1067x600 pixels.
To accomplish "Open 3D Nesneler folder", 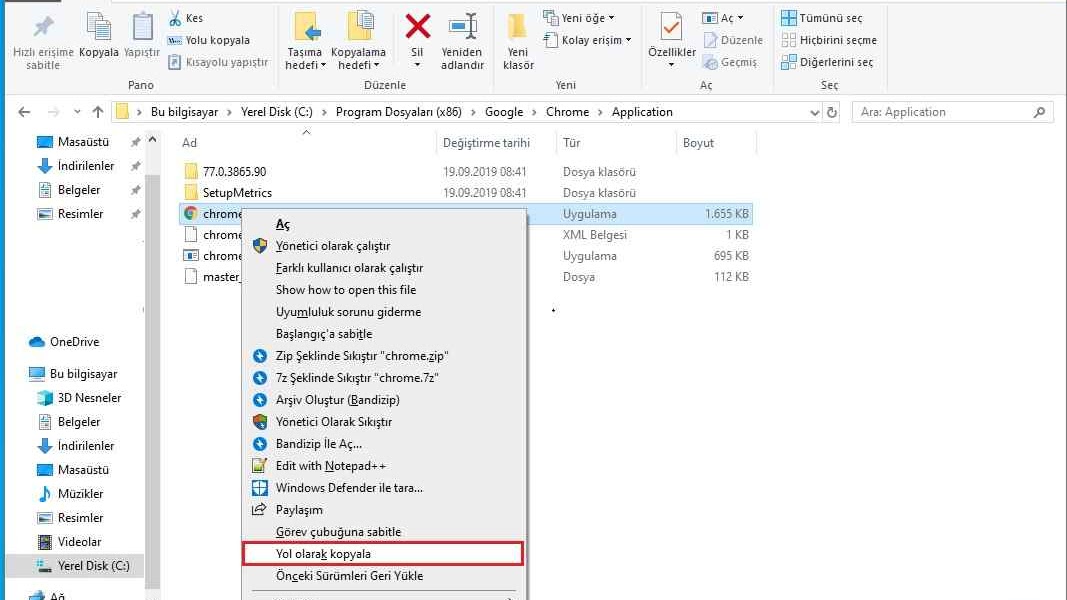I will pyautogui.click(x=89, y=397).
